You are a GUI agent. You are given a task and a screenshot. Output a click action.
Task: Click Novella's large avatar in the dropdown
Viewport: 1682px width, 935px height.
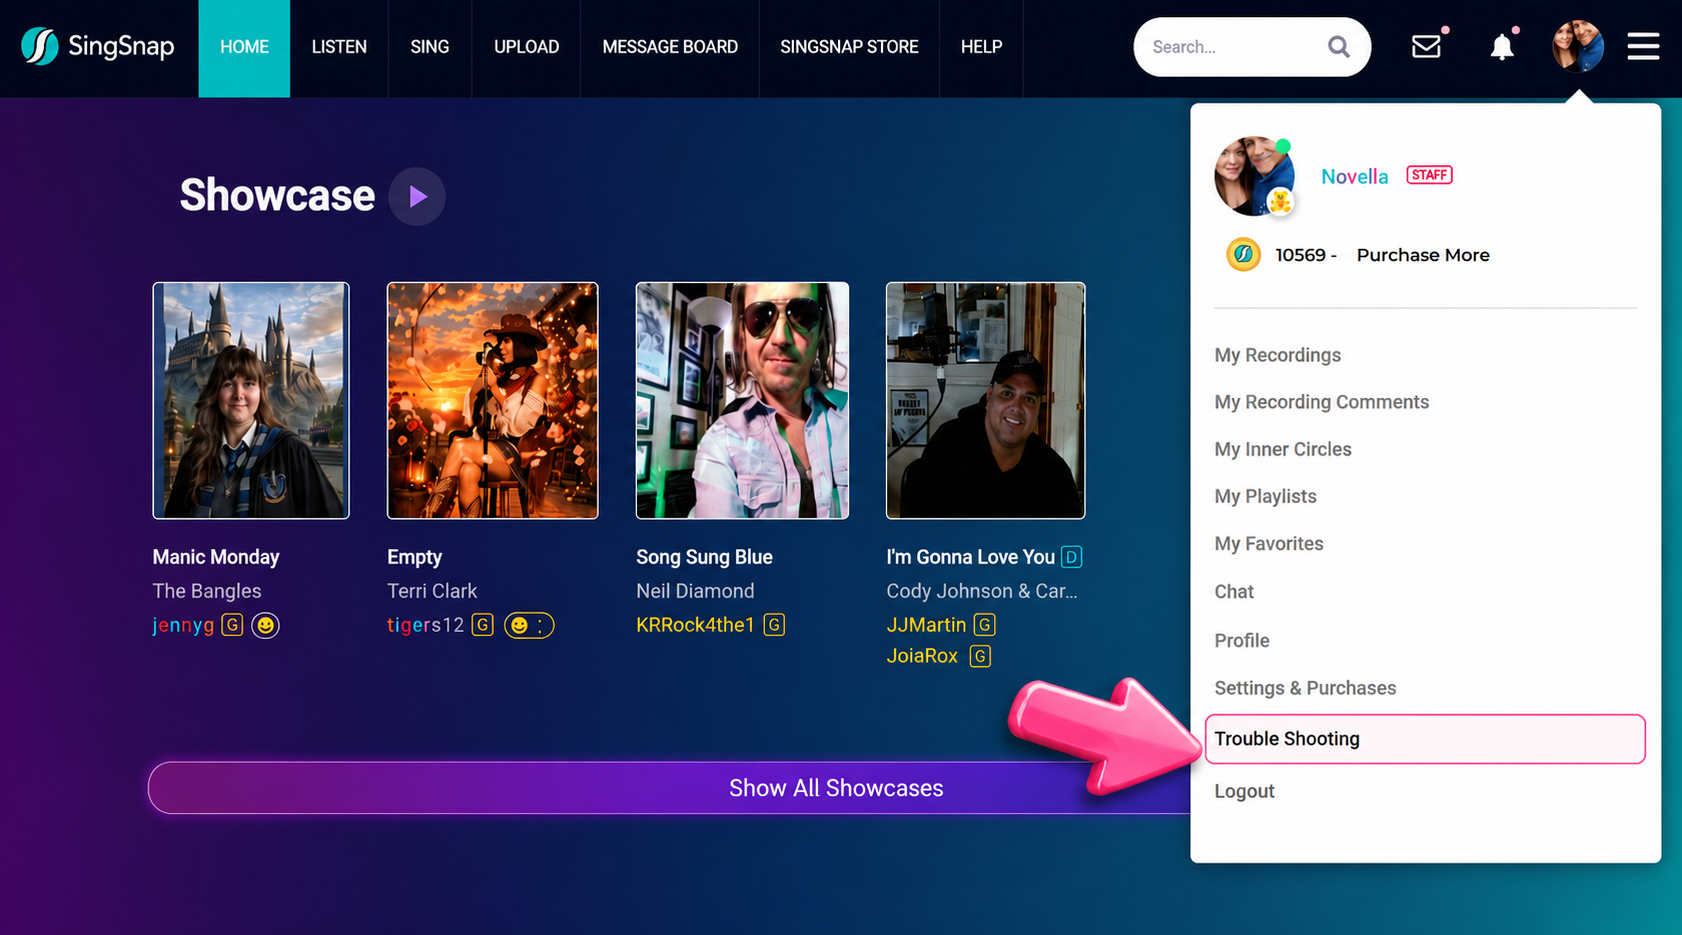pos(1254,176)
